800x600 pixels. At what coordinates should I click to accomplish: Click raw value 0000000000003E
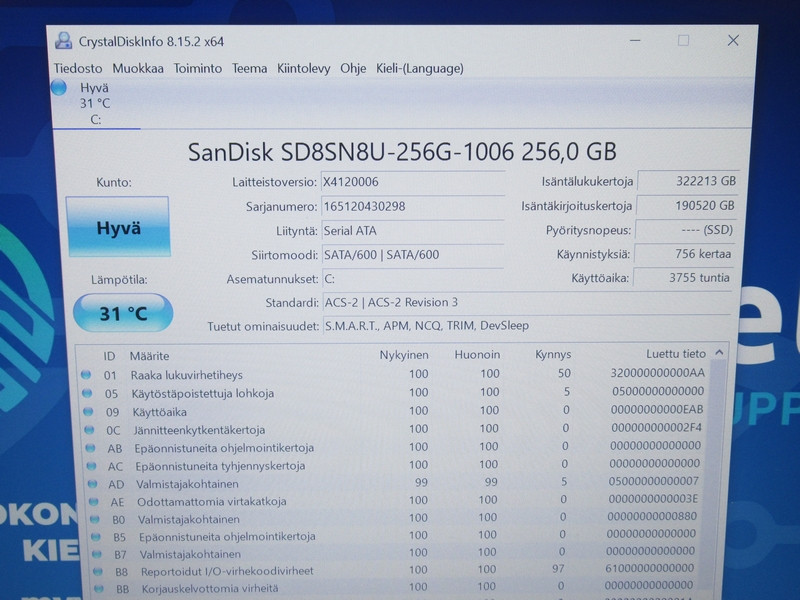coord(653,498)
